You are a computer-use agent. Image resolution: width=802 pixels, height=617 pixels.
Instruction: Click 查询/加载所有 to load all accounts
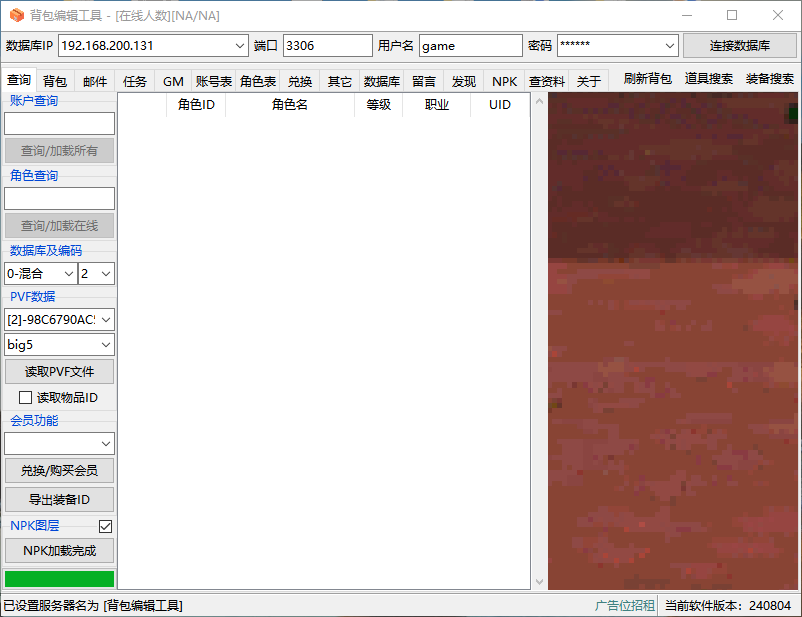point(59,150)
